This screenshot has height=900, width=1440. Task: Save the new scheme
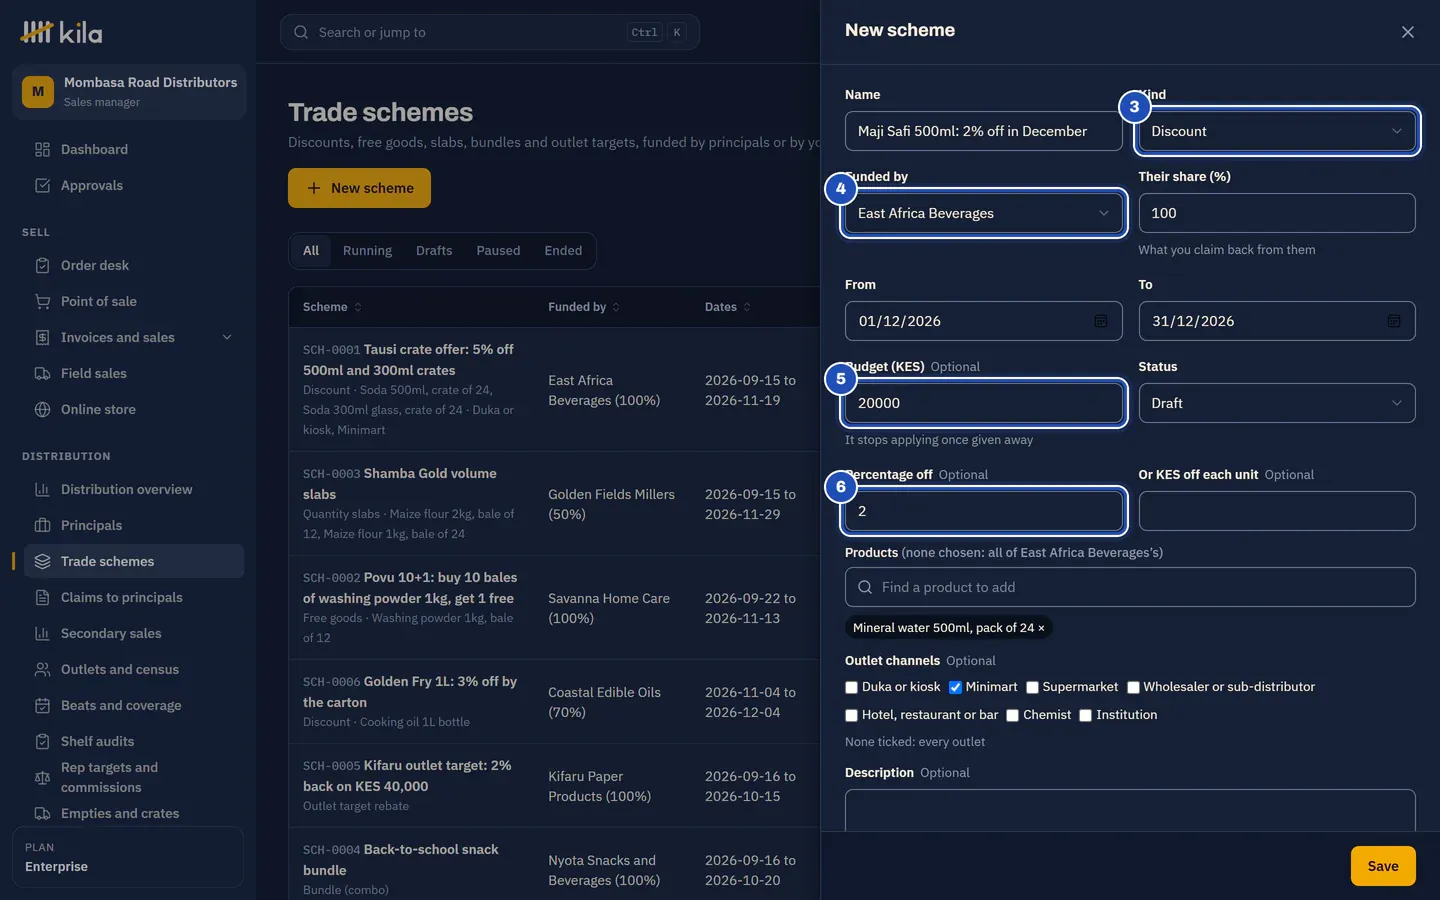1383,866
